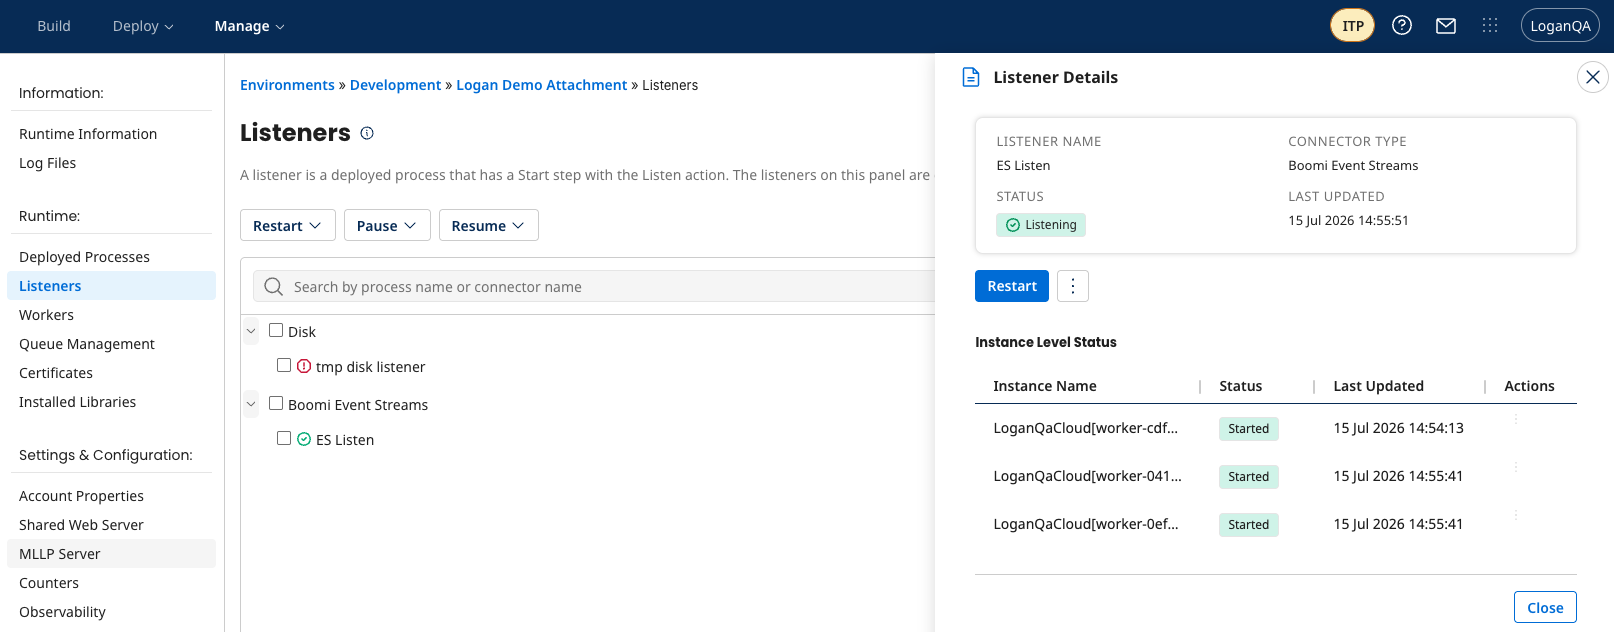Open MLLP Server in sidebar

pyautogui.click(x=111, y=554)
